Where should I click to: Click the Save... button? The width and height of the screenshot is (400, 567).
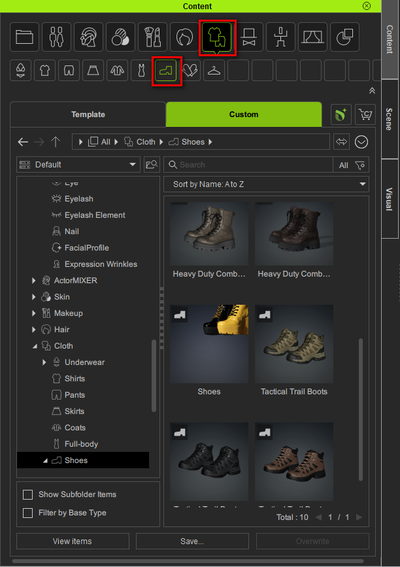(192, 541)
